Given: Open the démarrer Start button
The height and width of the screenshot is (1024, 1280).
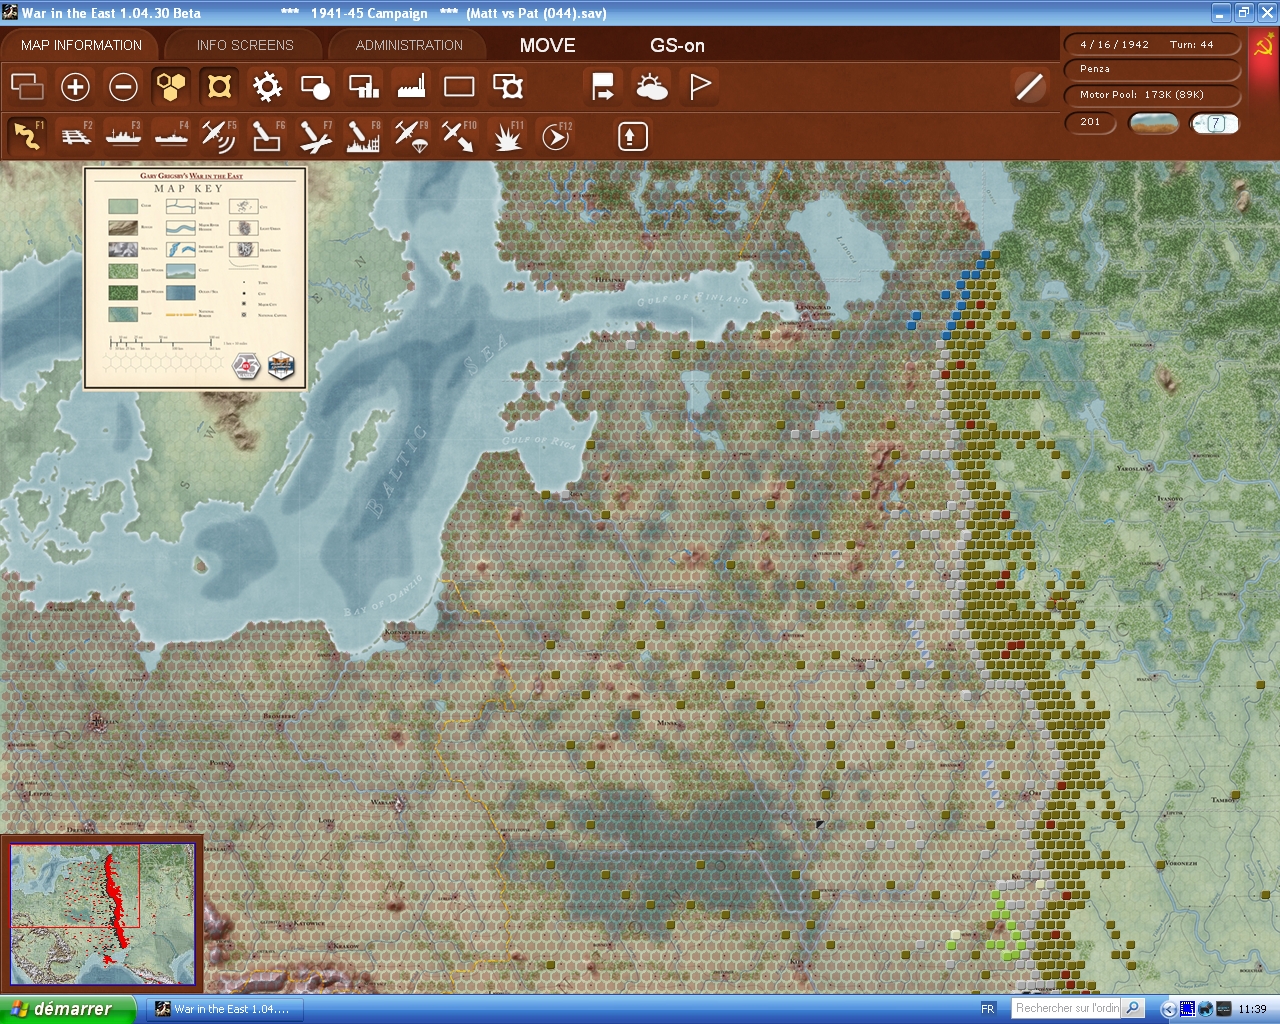Looking at the screenshot, I should coord(68,1009).
